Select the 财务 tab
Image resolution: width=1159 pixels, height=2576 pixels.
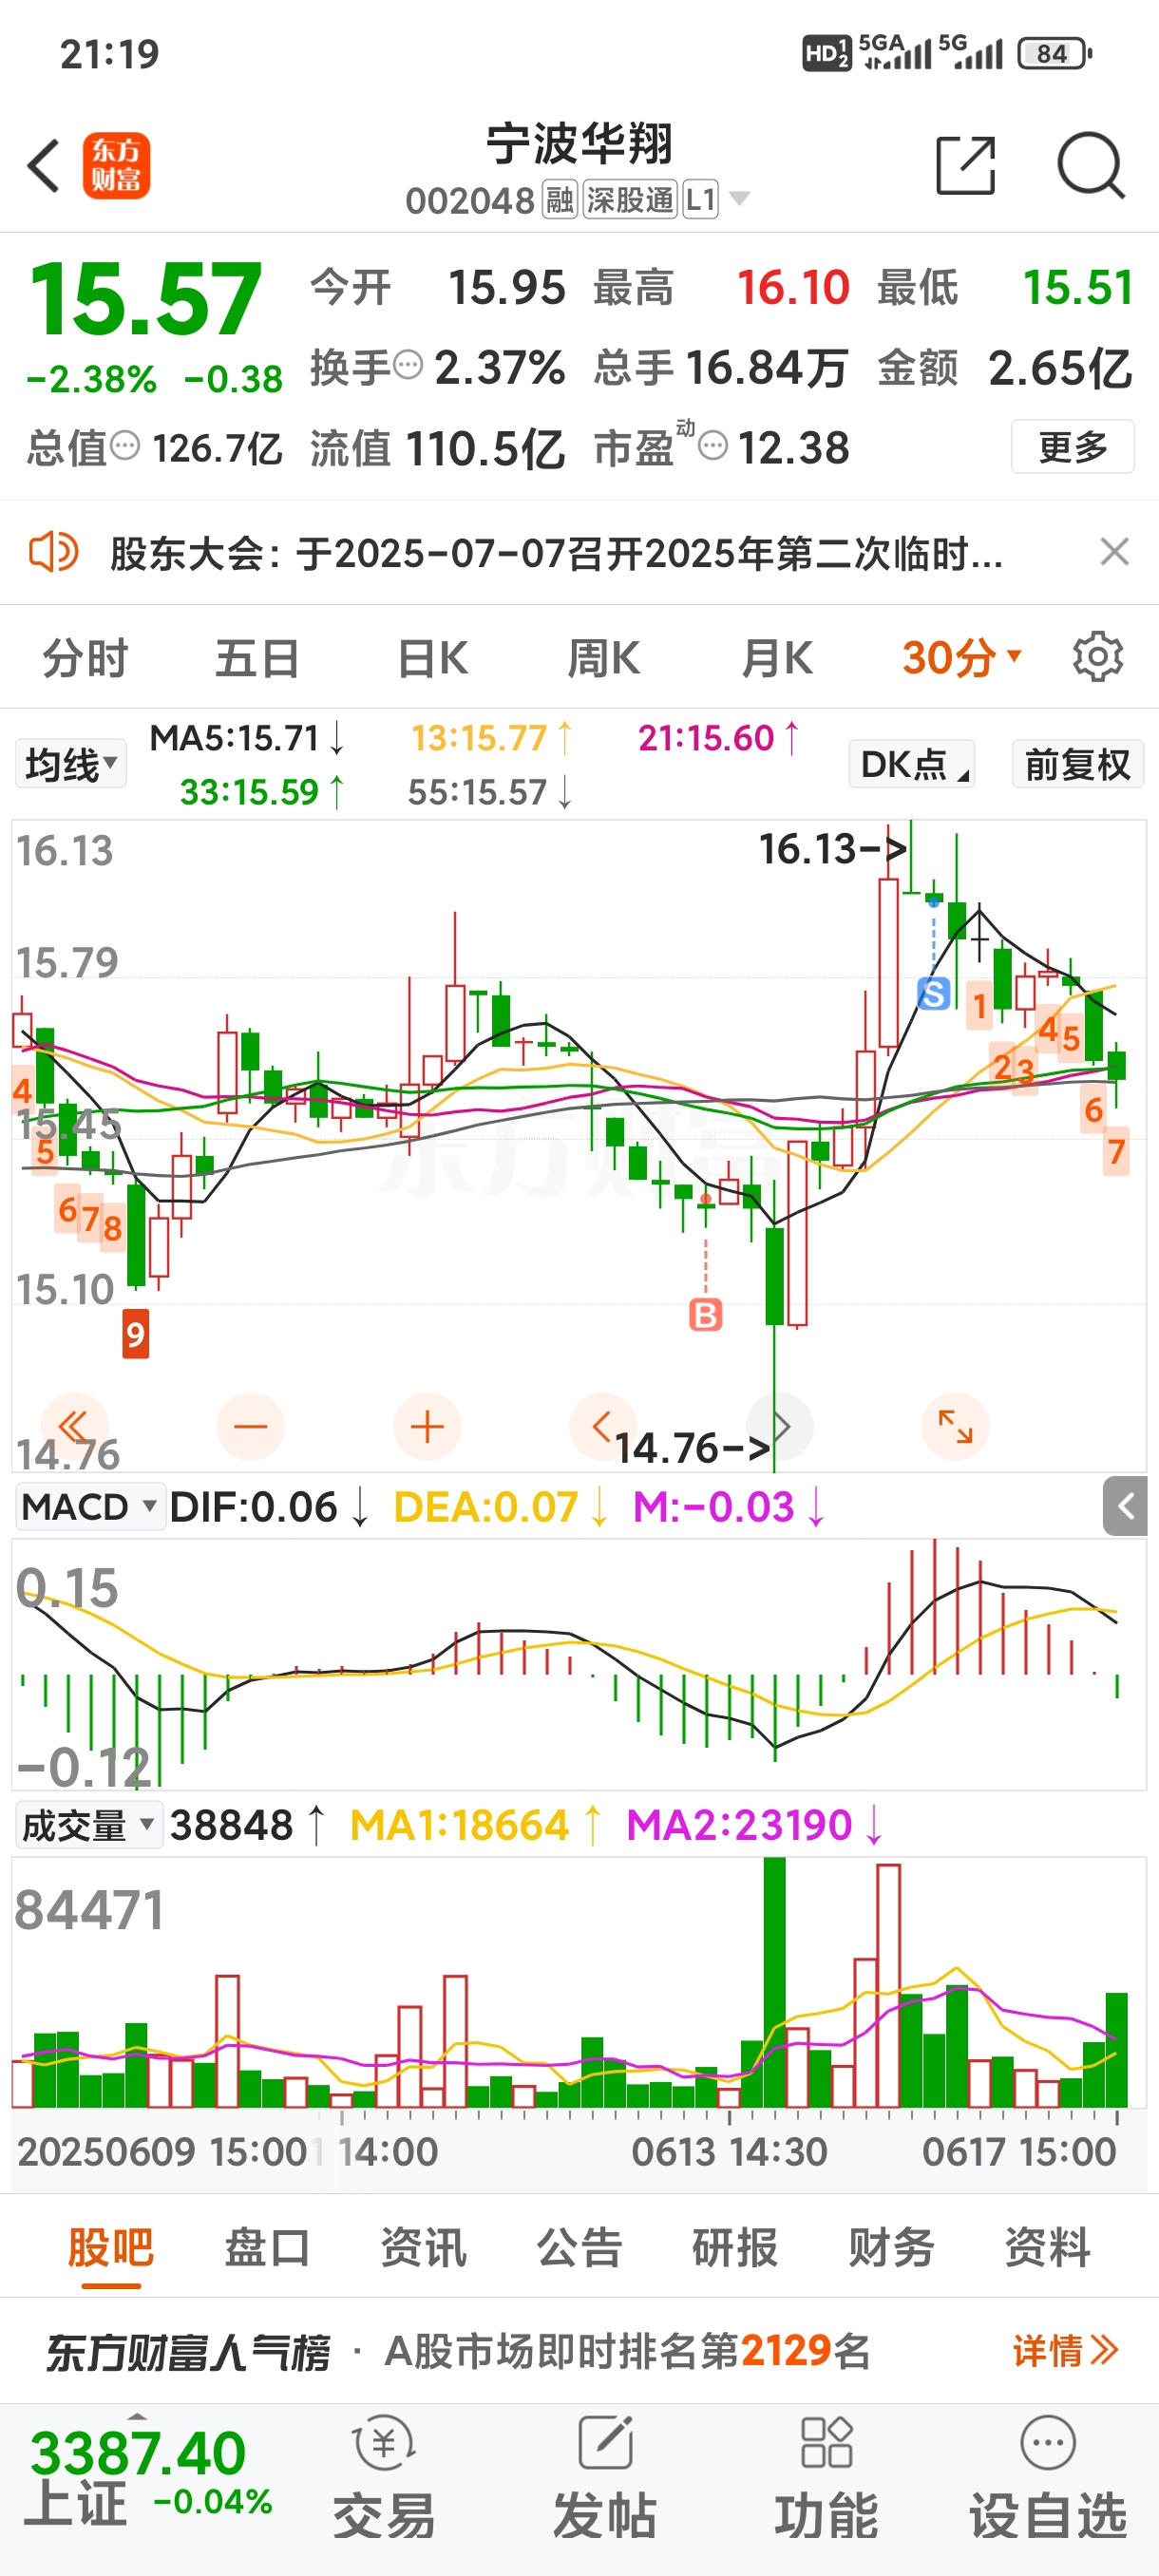tap(891, 2248)
